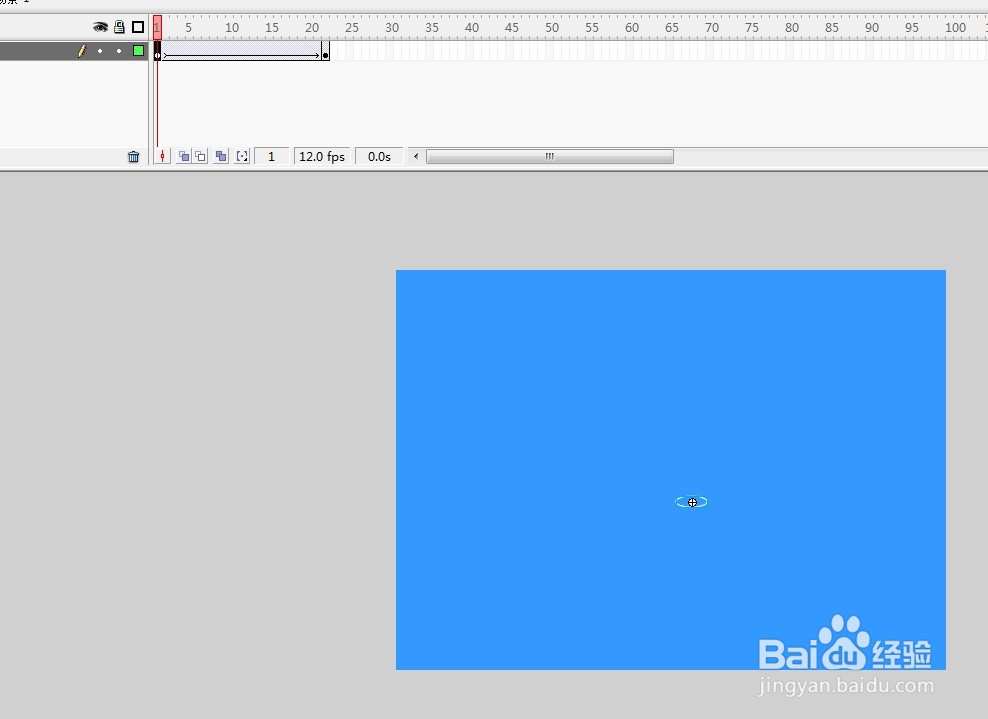Click the timeline scrollbar's left arrow
Viewport: 988px width, 719px height.
(x=416, y=156)
